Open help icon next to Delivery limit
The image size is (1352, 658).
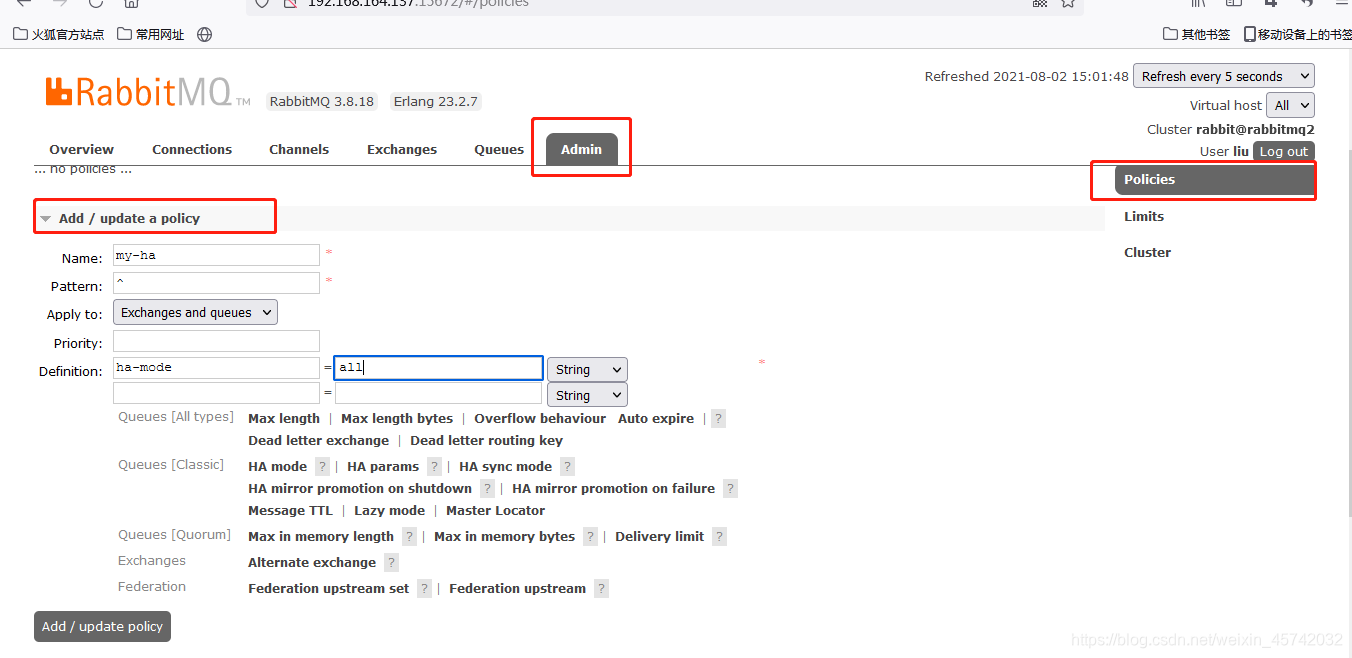[719, 537]
